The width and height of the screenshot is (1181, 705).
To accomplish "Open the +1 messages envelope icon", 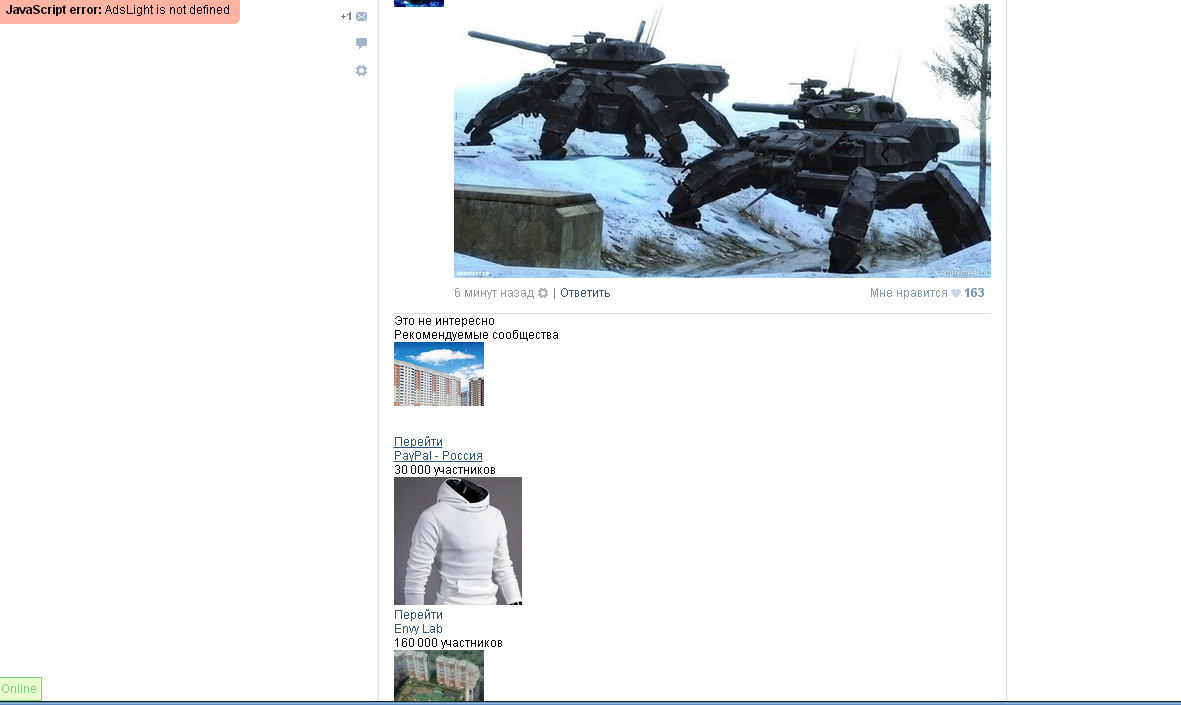I will pos(362,17).
